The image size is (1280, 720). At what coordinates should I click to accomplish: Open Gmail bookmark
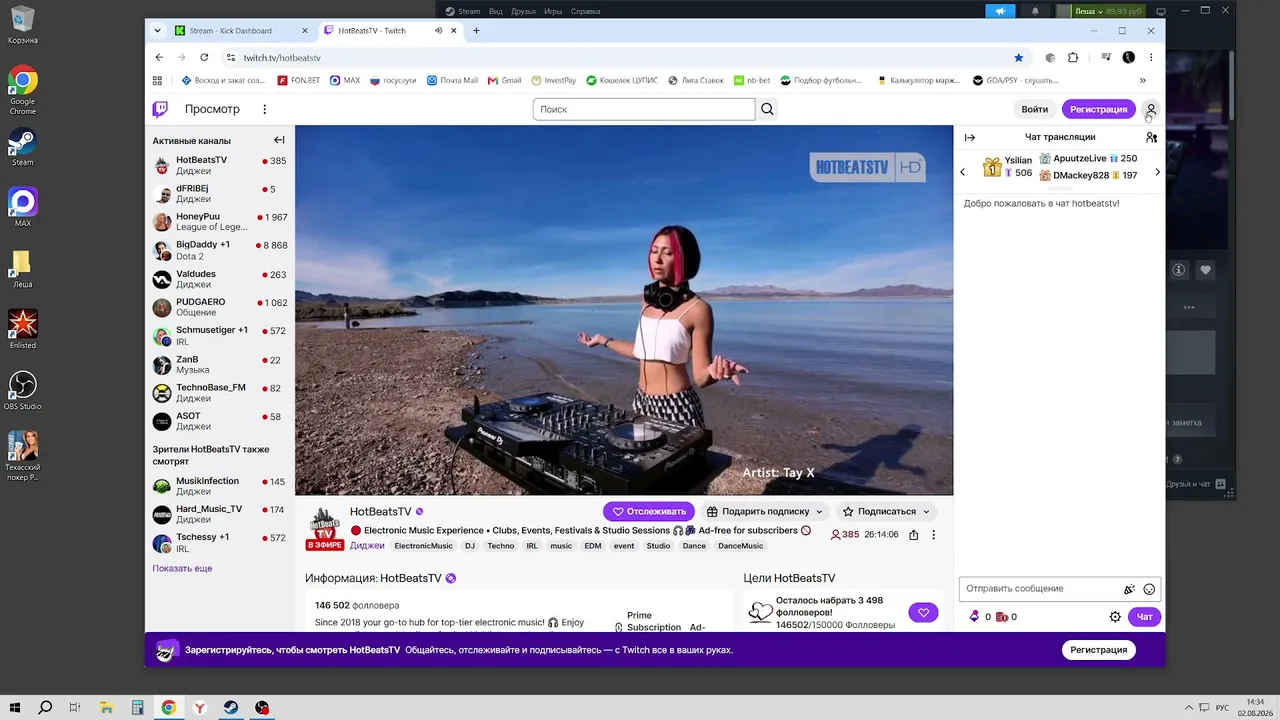coord(504,80)
